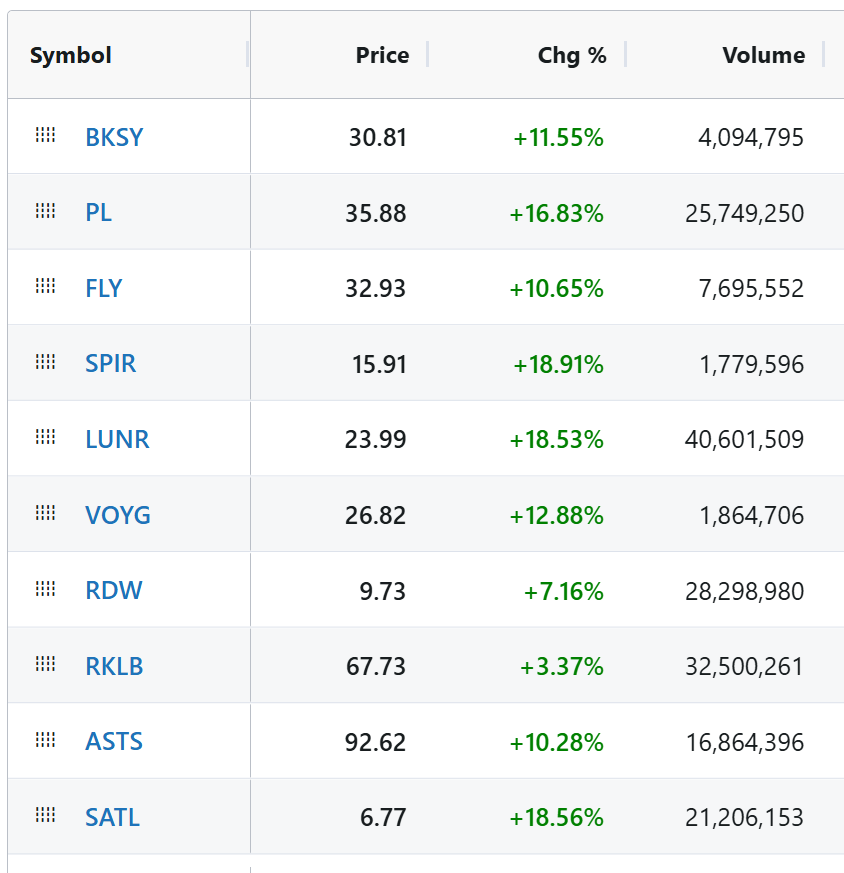Screen dimensions: 844x873
Task: Open the PL stock details
Action: tap(99, 211)
